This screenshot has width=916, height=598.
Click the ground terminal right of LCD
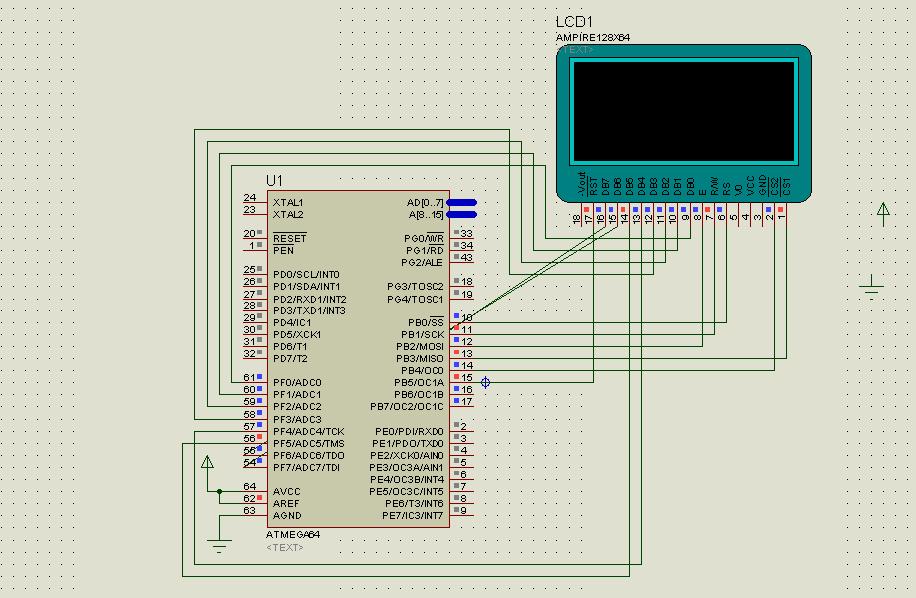point(871,287)
